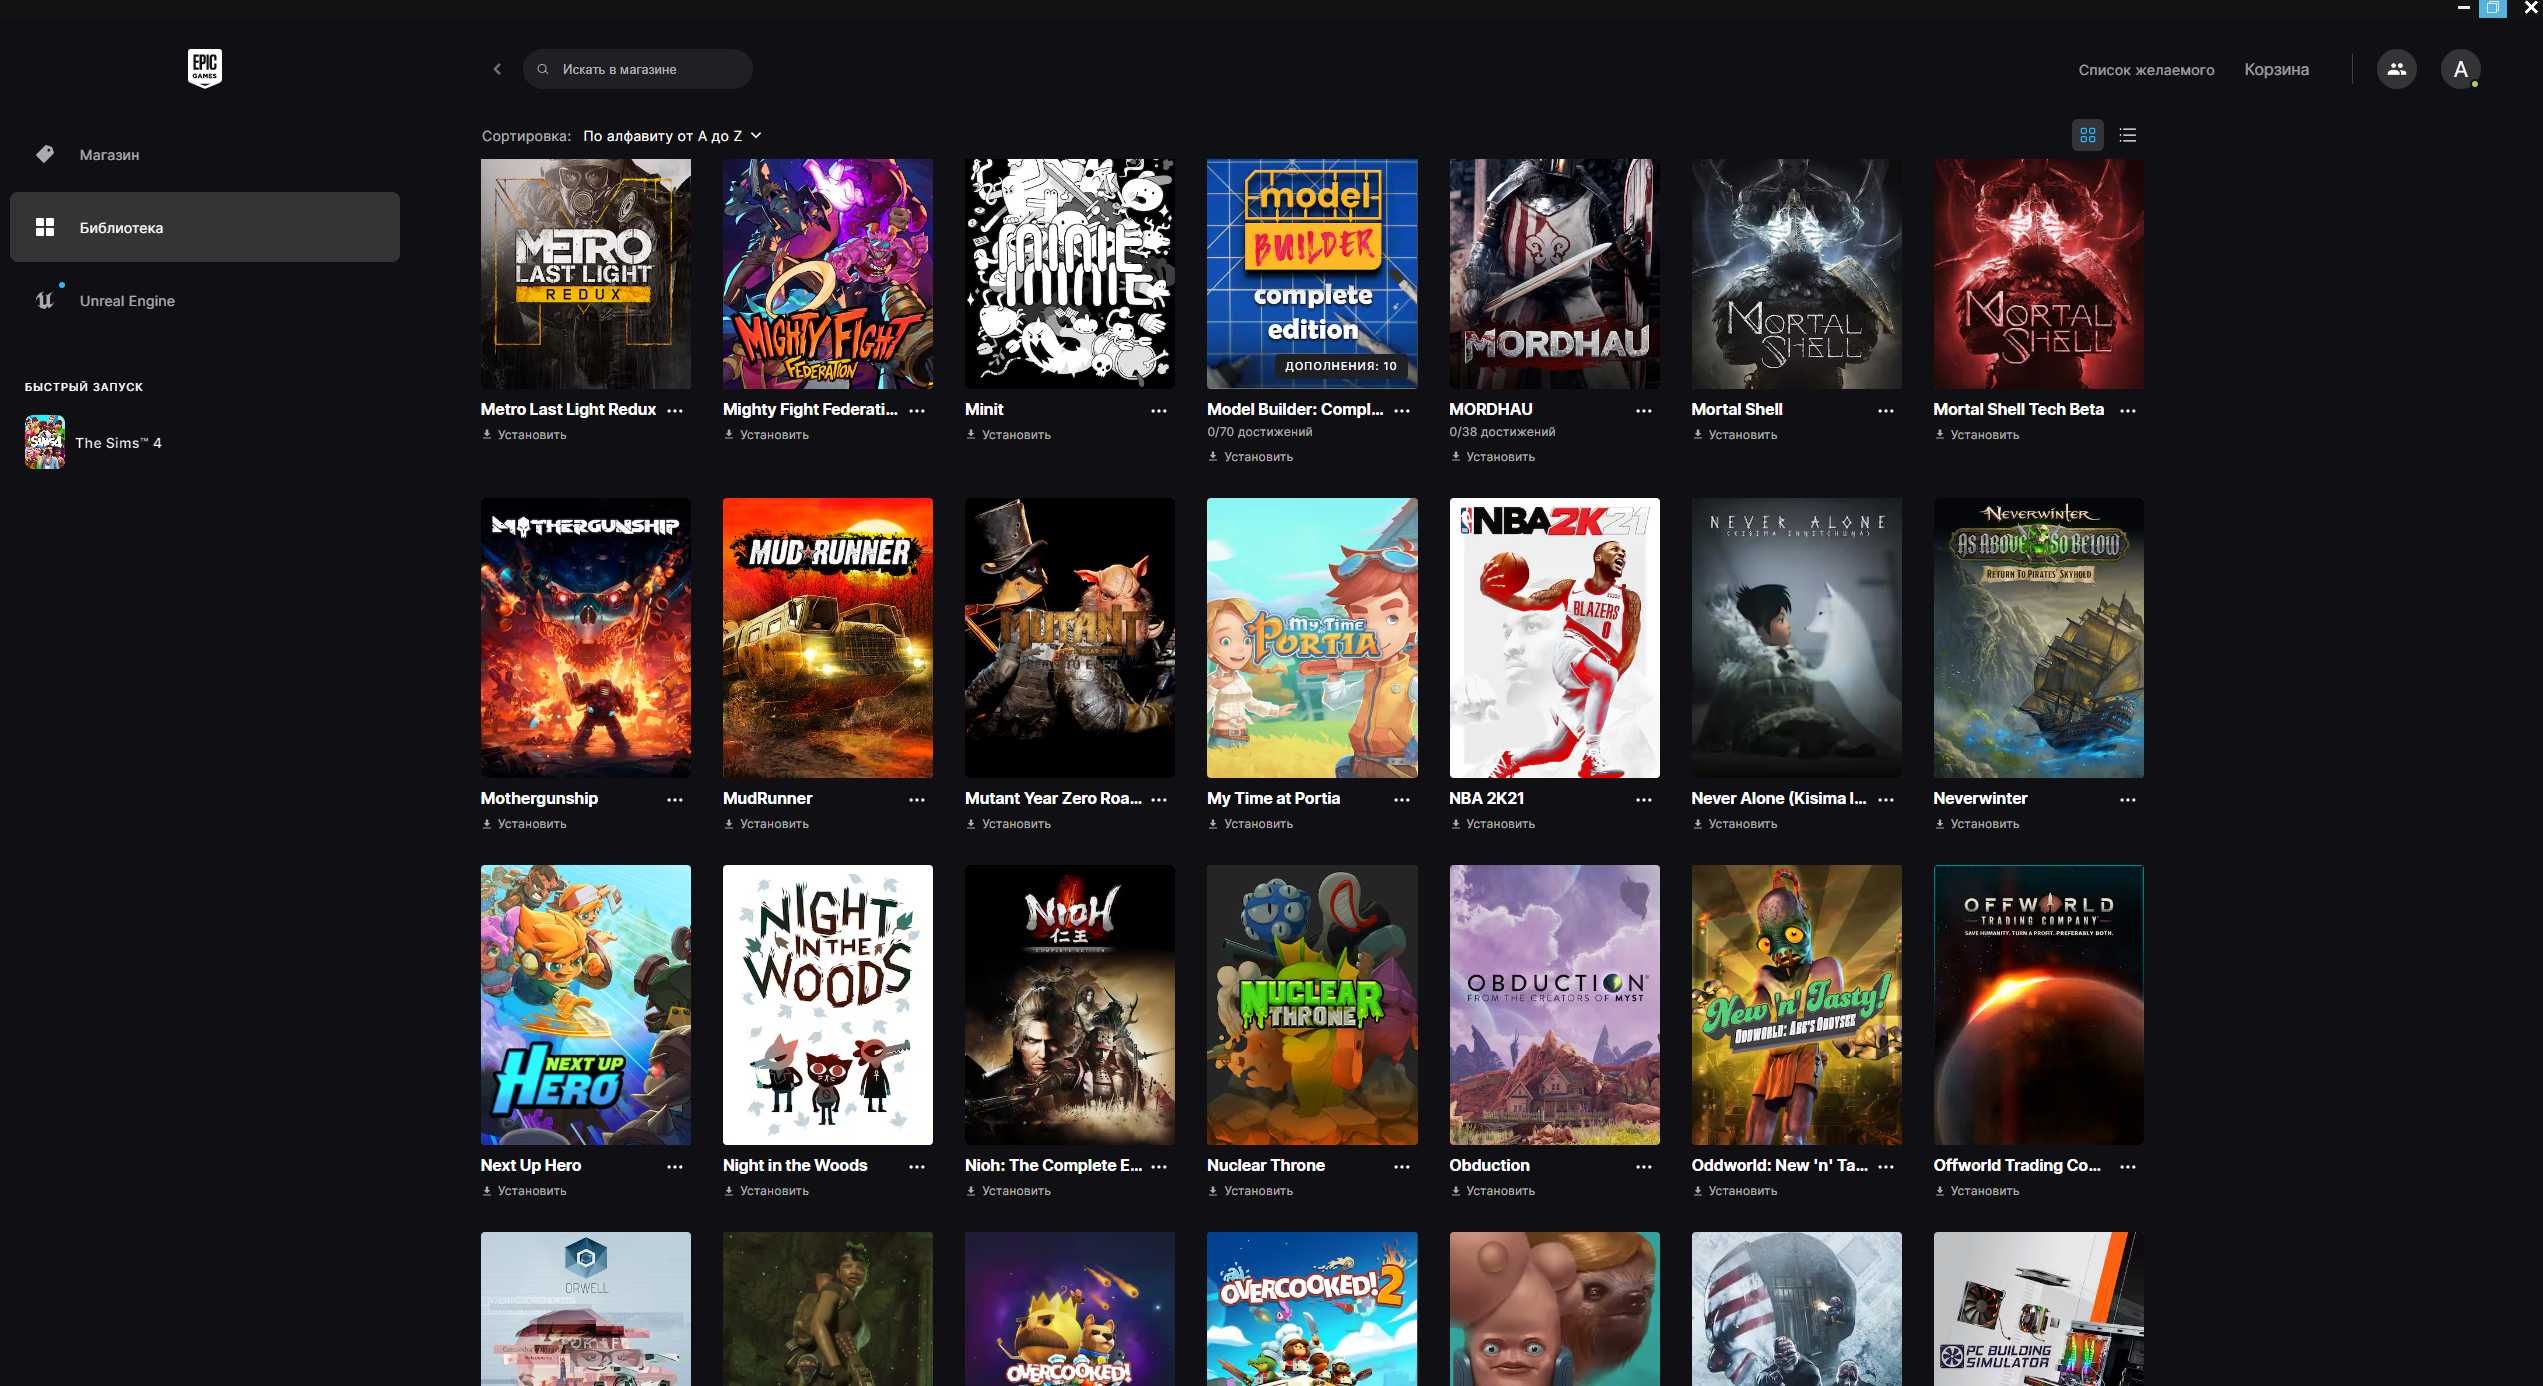
Task: Open the Nuclear Throne cover art
Action: point(1312,1004)
